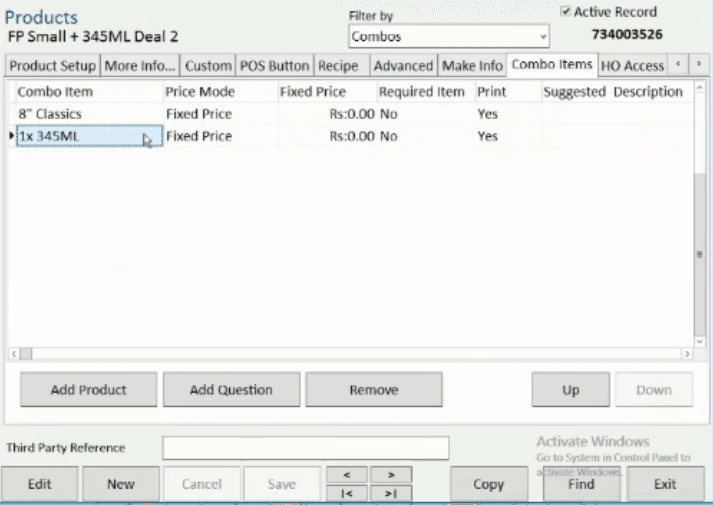Viewport: 713px width, 505px height.
Task: Open the More Info... tab
Action: (140, 66)
